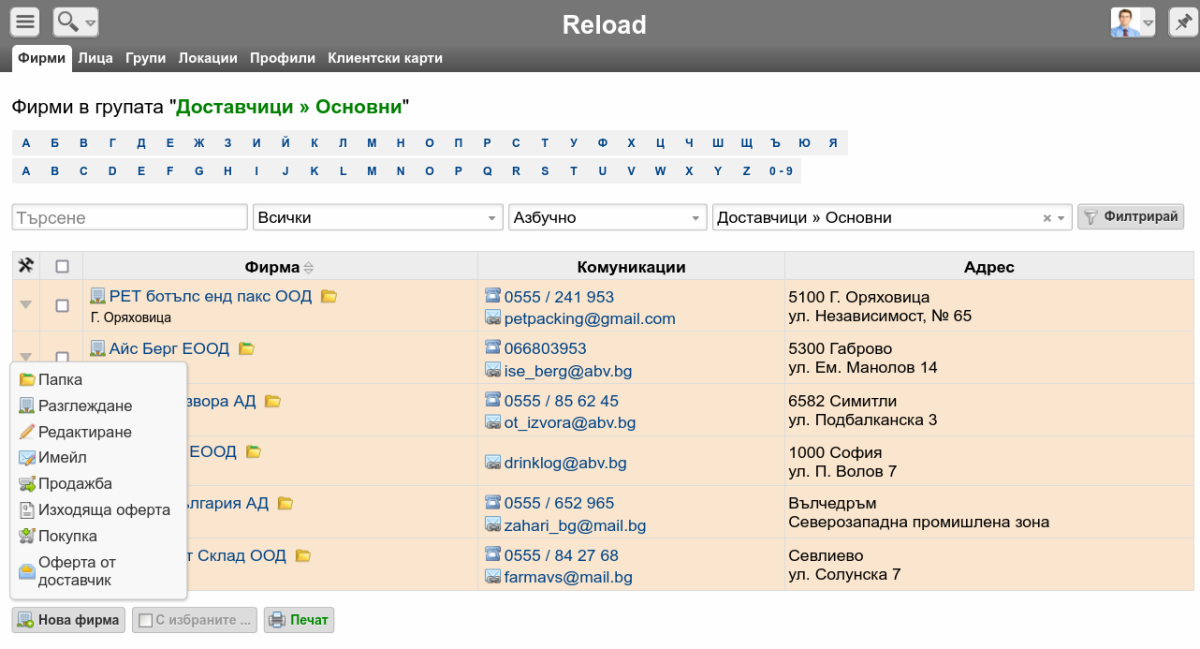
Task: Toggle the С избраните checkbox
Action: (146, 621)
